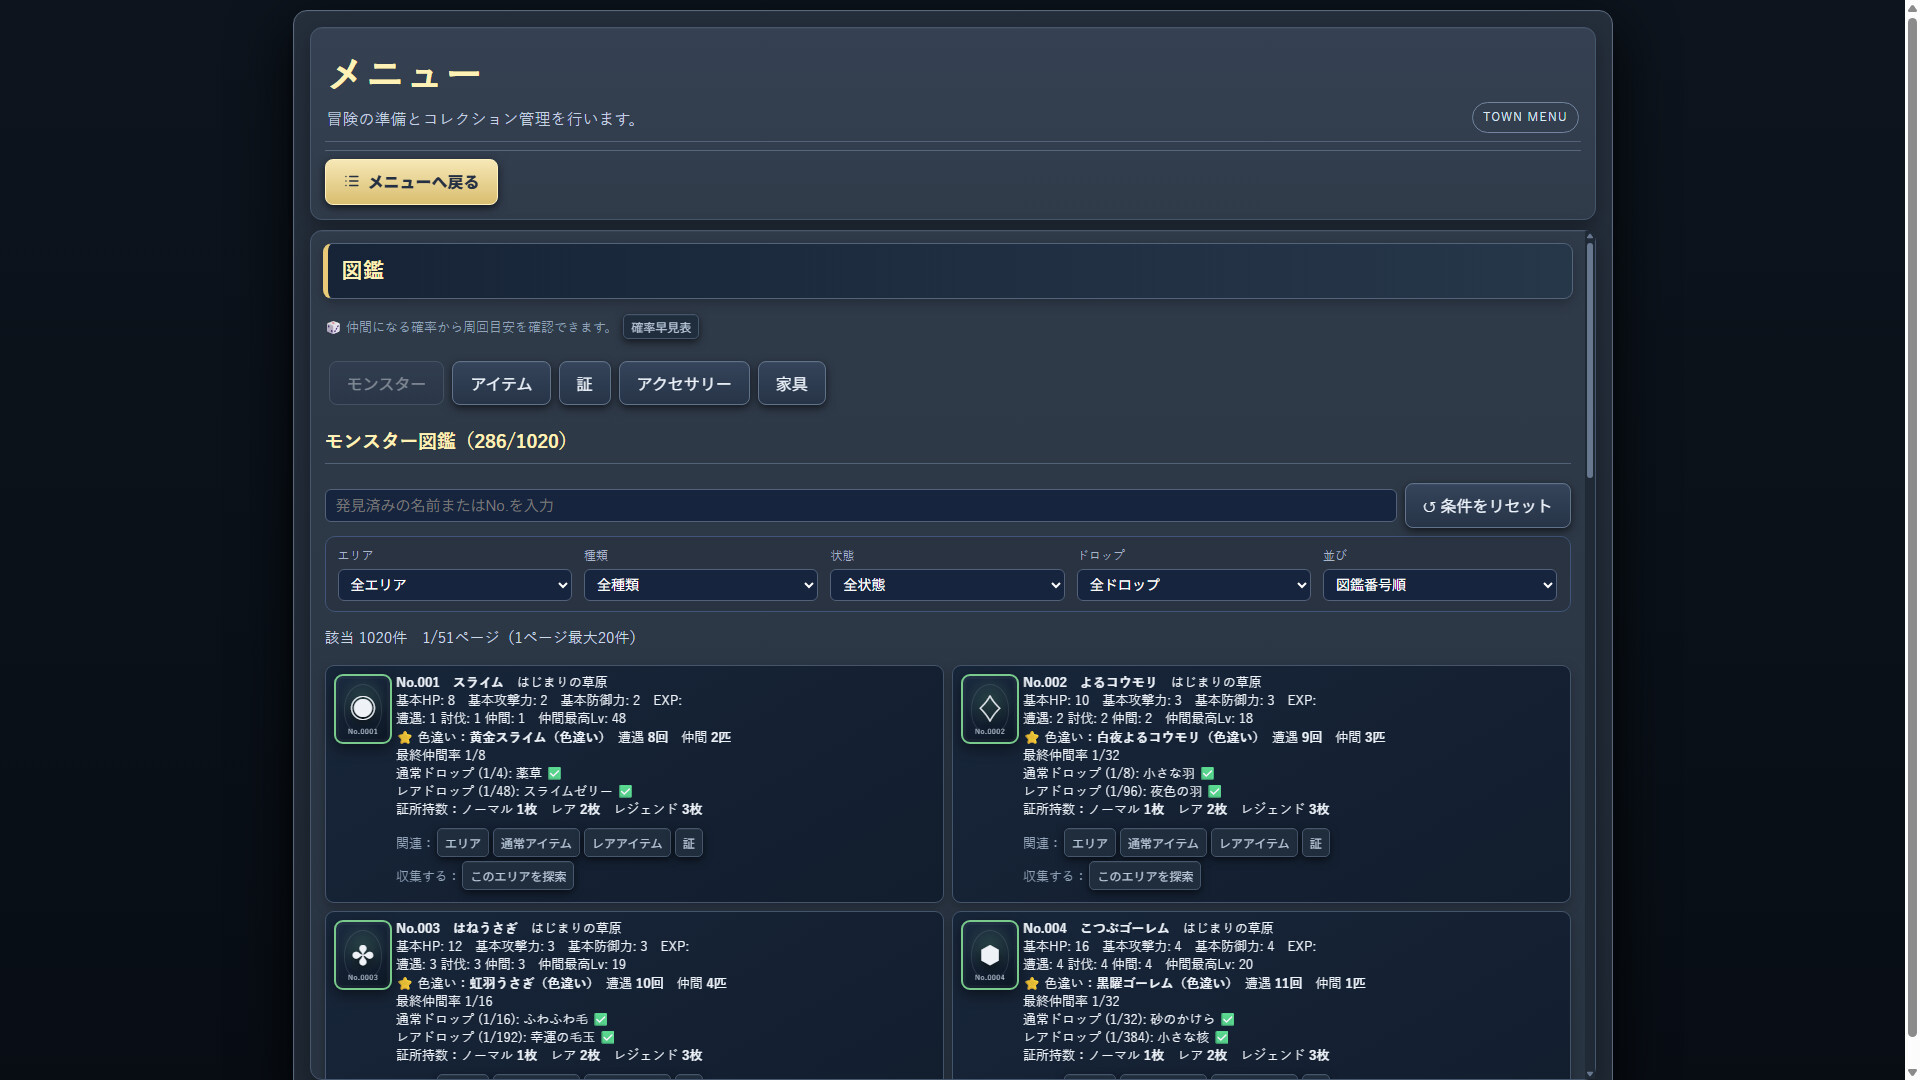Click the モンスター図鑑（286/1020） heading
The height and width of the screenshot is (1080, 1920).
pyautogui.click(x=451, y=441)
